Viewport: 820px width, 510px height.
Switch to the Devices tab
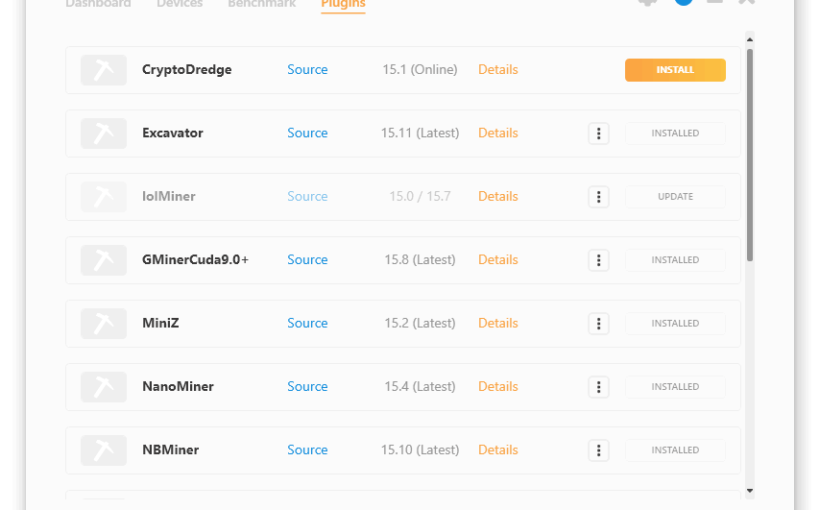click(x=179, y=5)
